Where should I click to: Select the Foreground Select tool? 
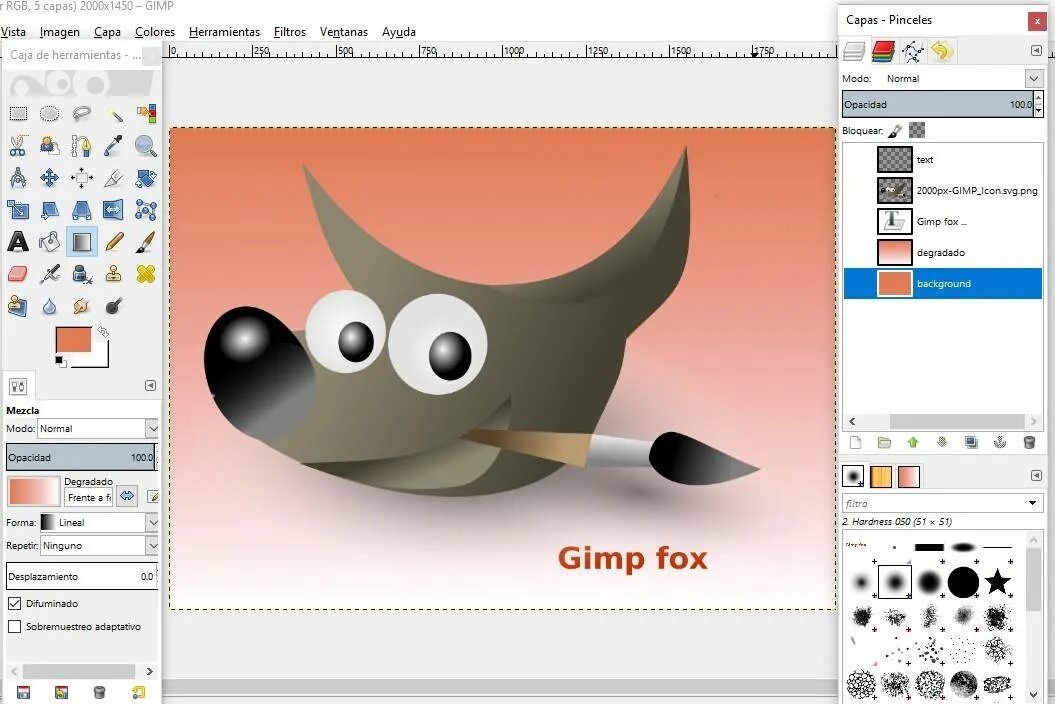[49, 145]
